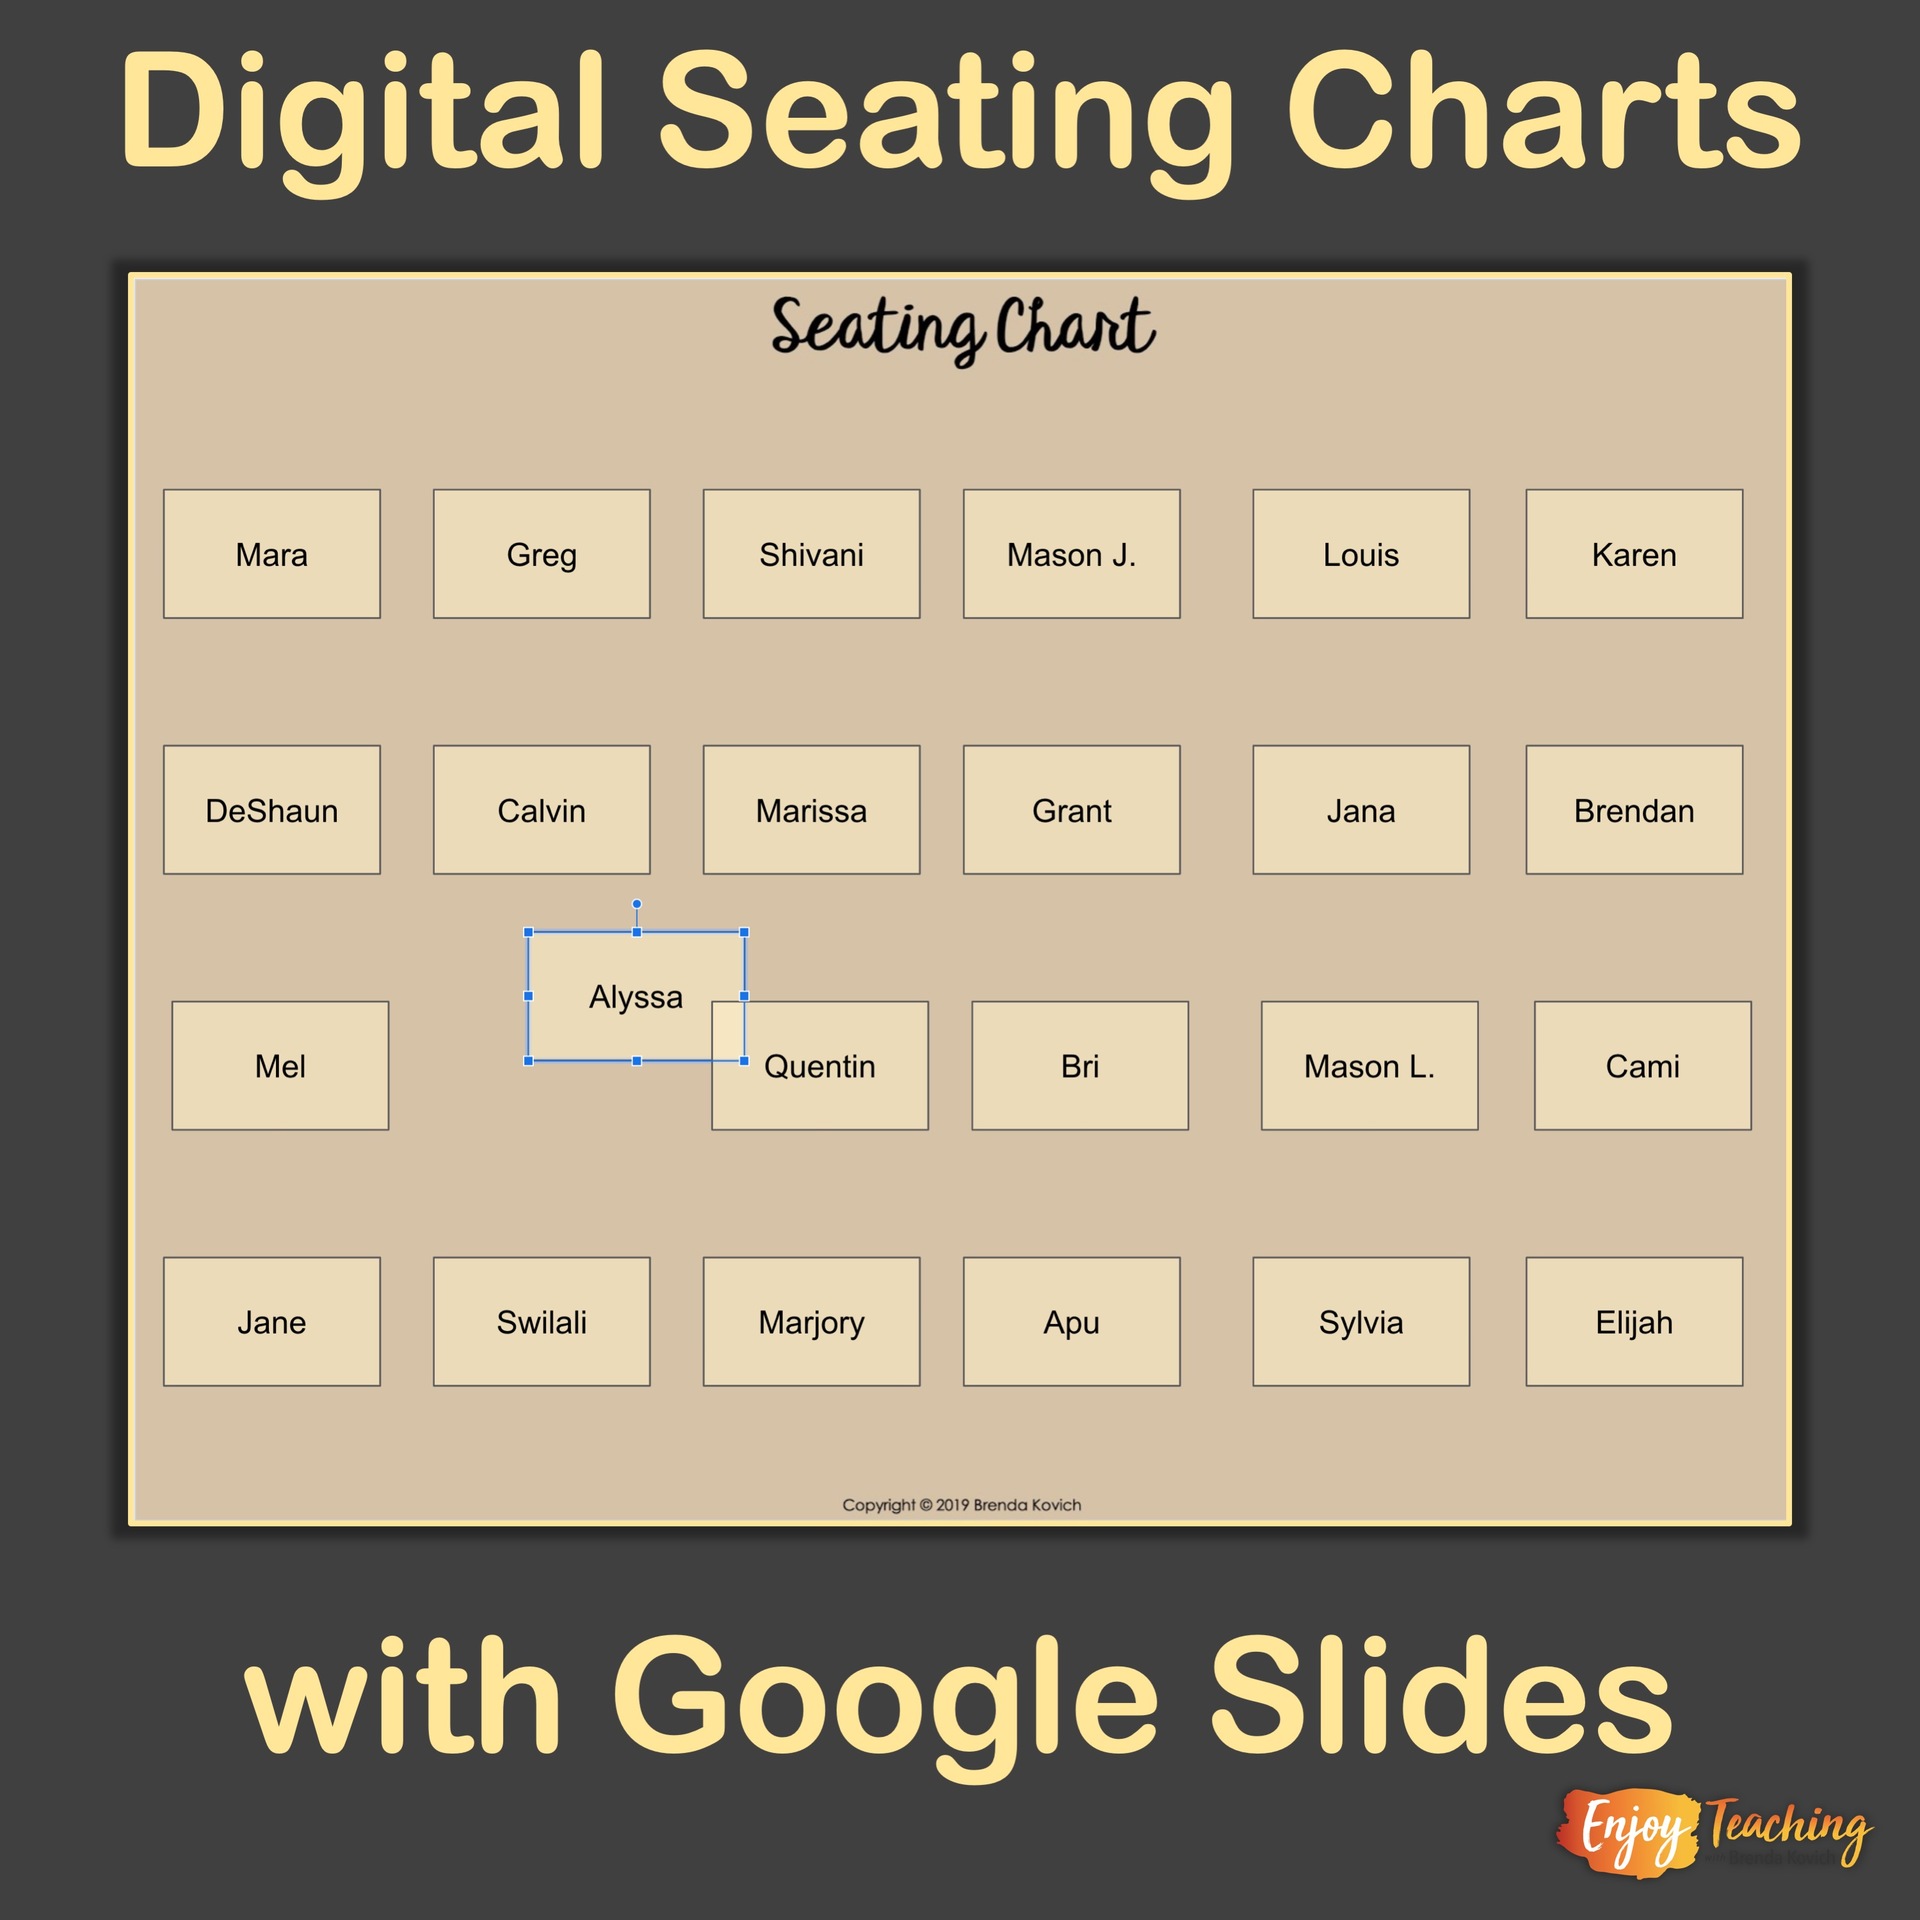Open the Copyright 2019 Brenda Kovich link
This screenshot has height=1920, width=1920.
click(958, 1509)
